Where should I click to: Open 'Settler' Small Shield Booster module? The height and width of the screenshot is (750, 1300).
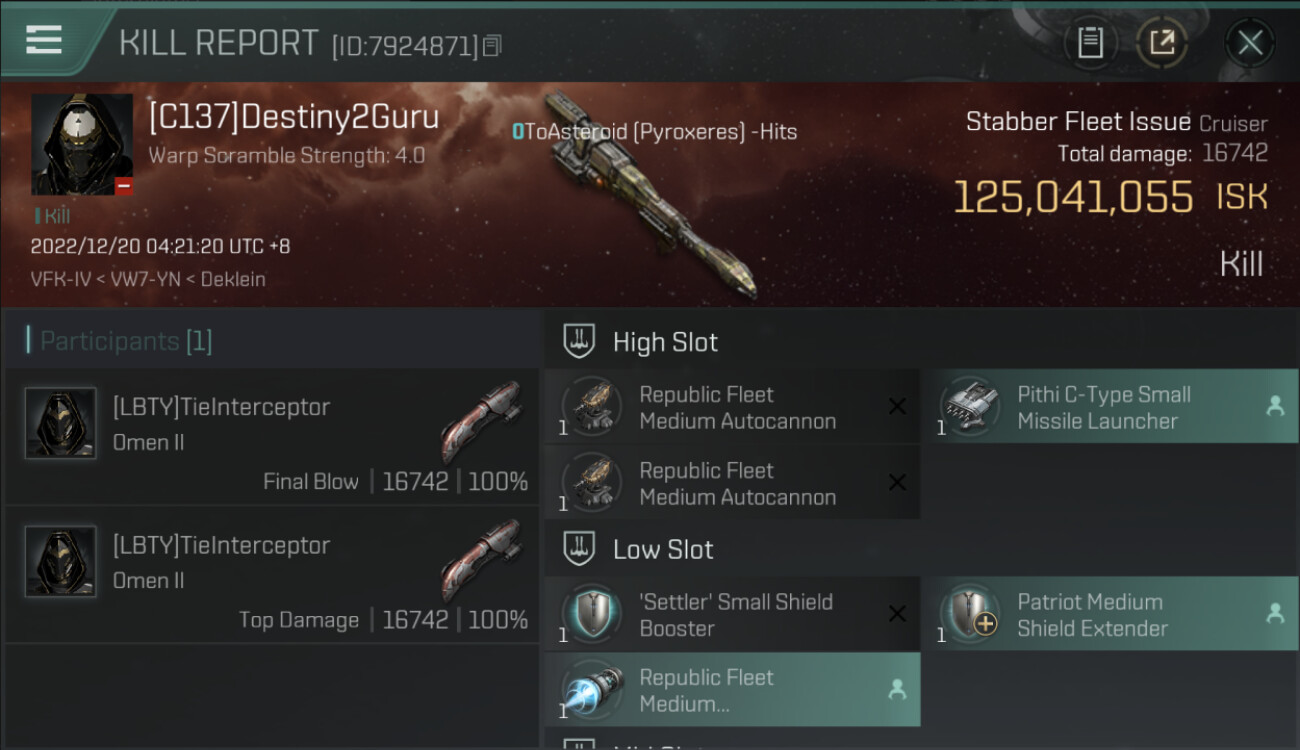pyautogui.click(x=732, y=615)
